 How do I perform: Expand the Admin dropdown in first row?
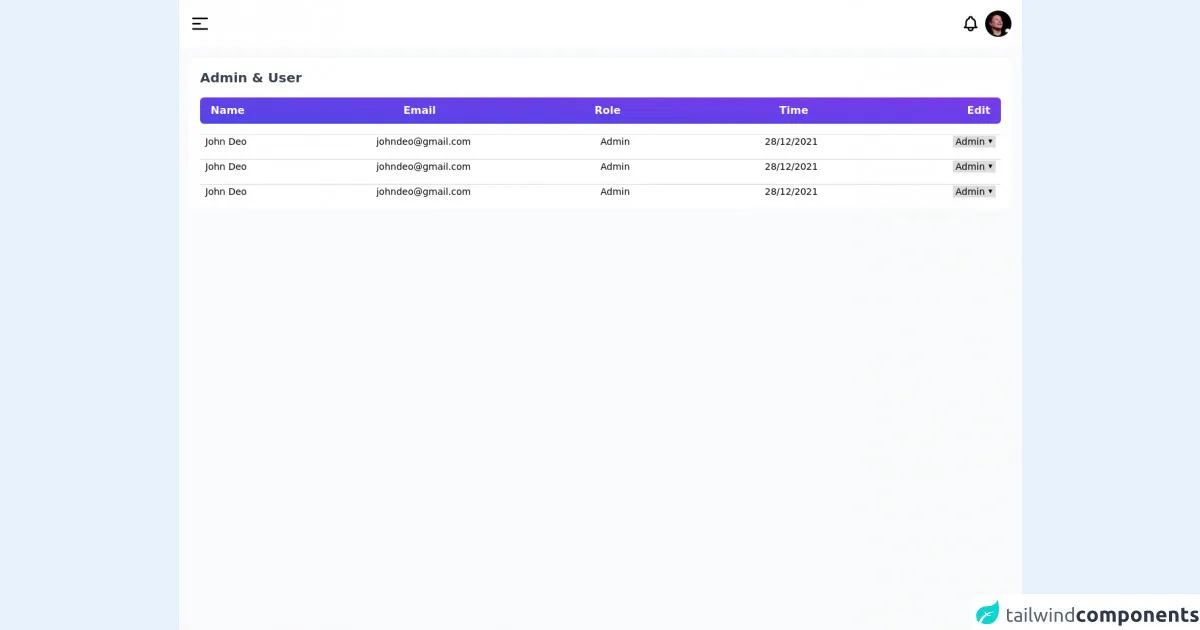(973, 142)
